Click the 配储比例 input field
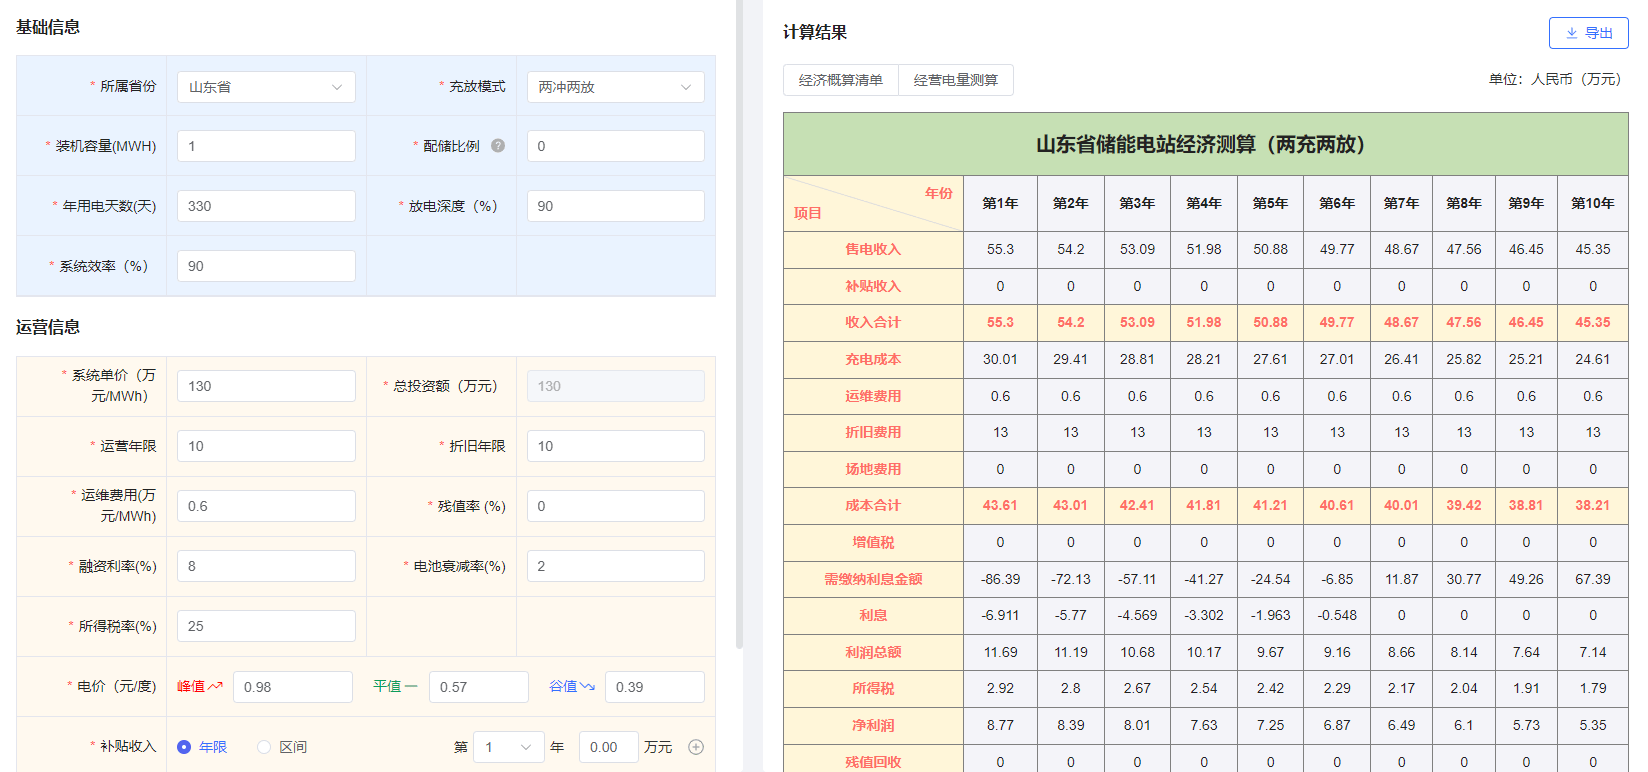Screen dimensions: 1648x772 615,146
